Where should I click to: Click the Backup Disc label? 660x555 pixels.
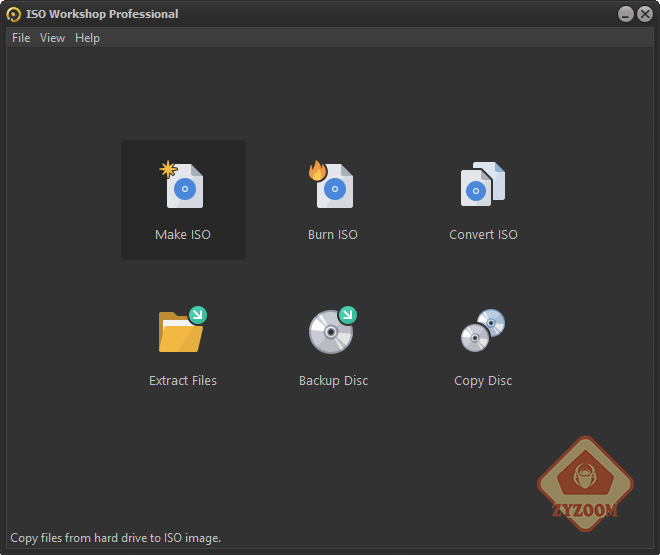[x=333, y=381]
